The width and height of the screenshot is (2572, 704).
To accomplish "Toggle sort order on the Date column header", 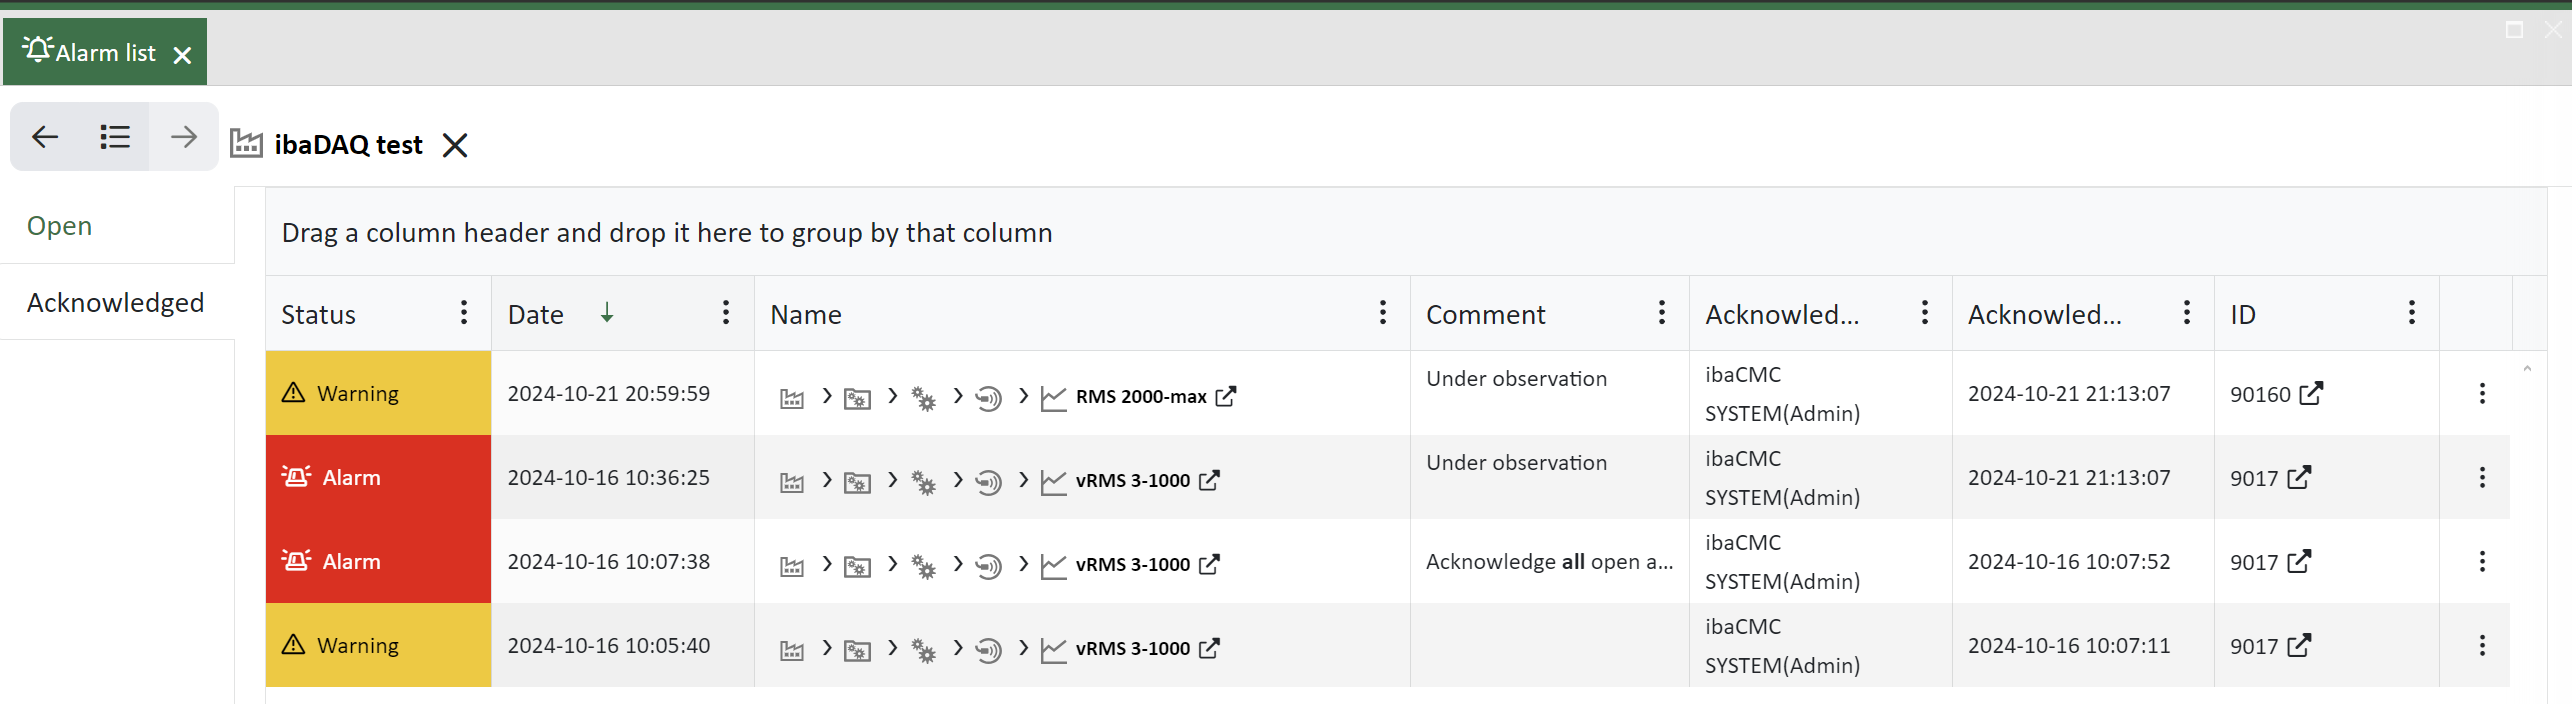I will pos(537,314).
